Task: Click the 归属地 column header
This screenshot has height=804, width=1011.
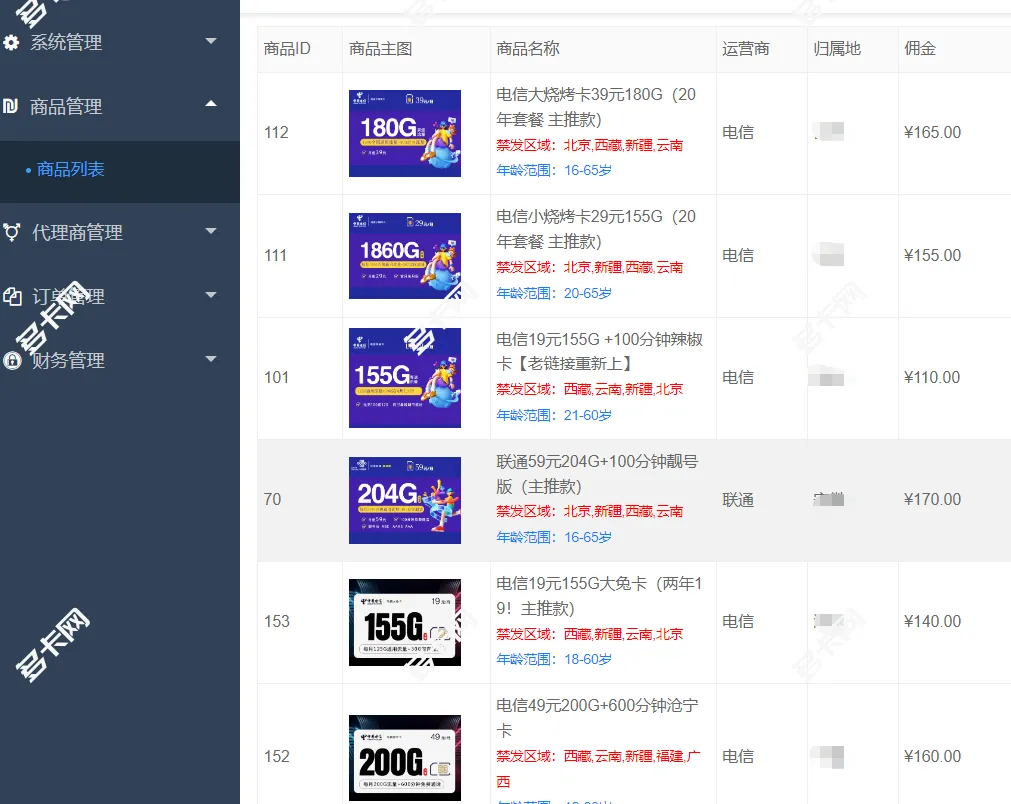Action: 837,48
